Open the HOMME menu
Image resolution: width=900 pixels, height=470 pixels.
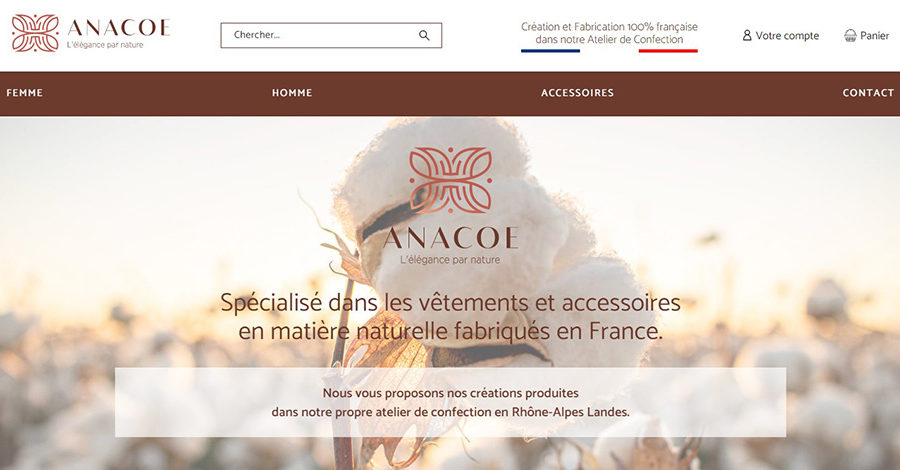pyautogui.click(x=292, y=93)
